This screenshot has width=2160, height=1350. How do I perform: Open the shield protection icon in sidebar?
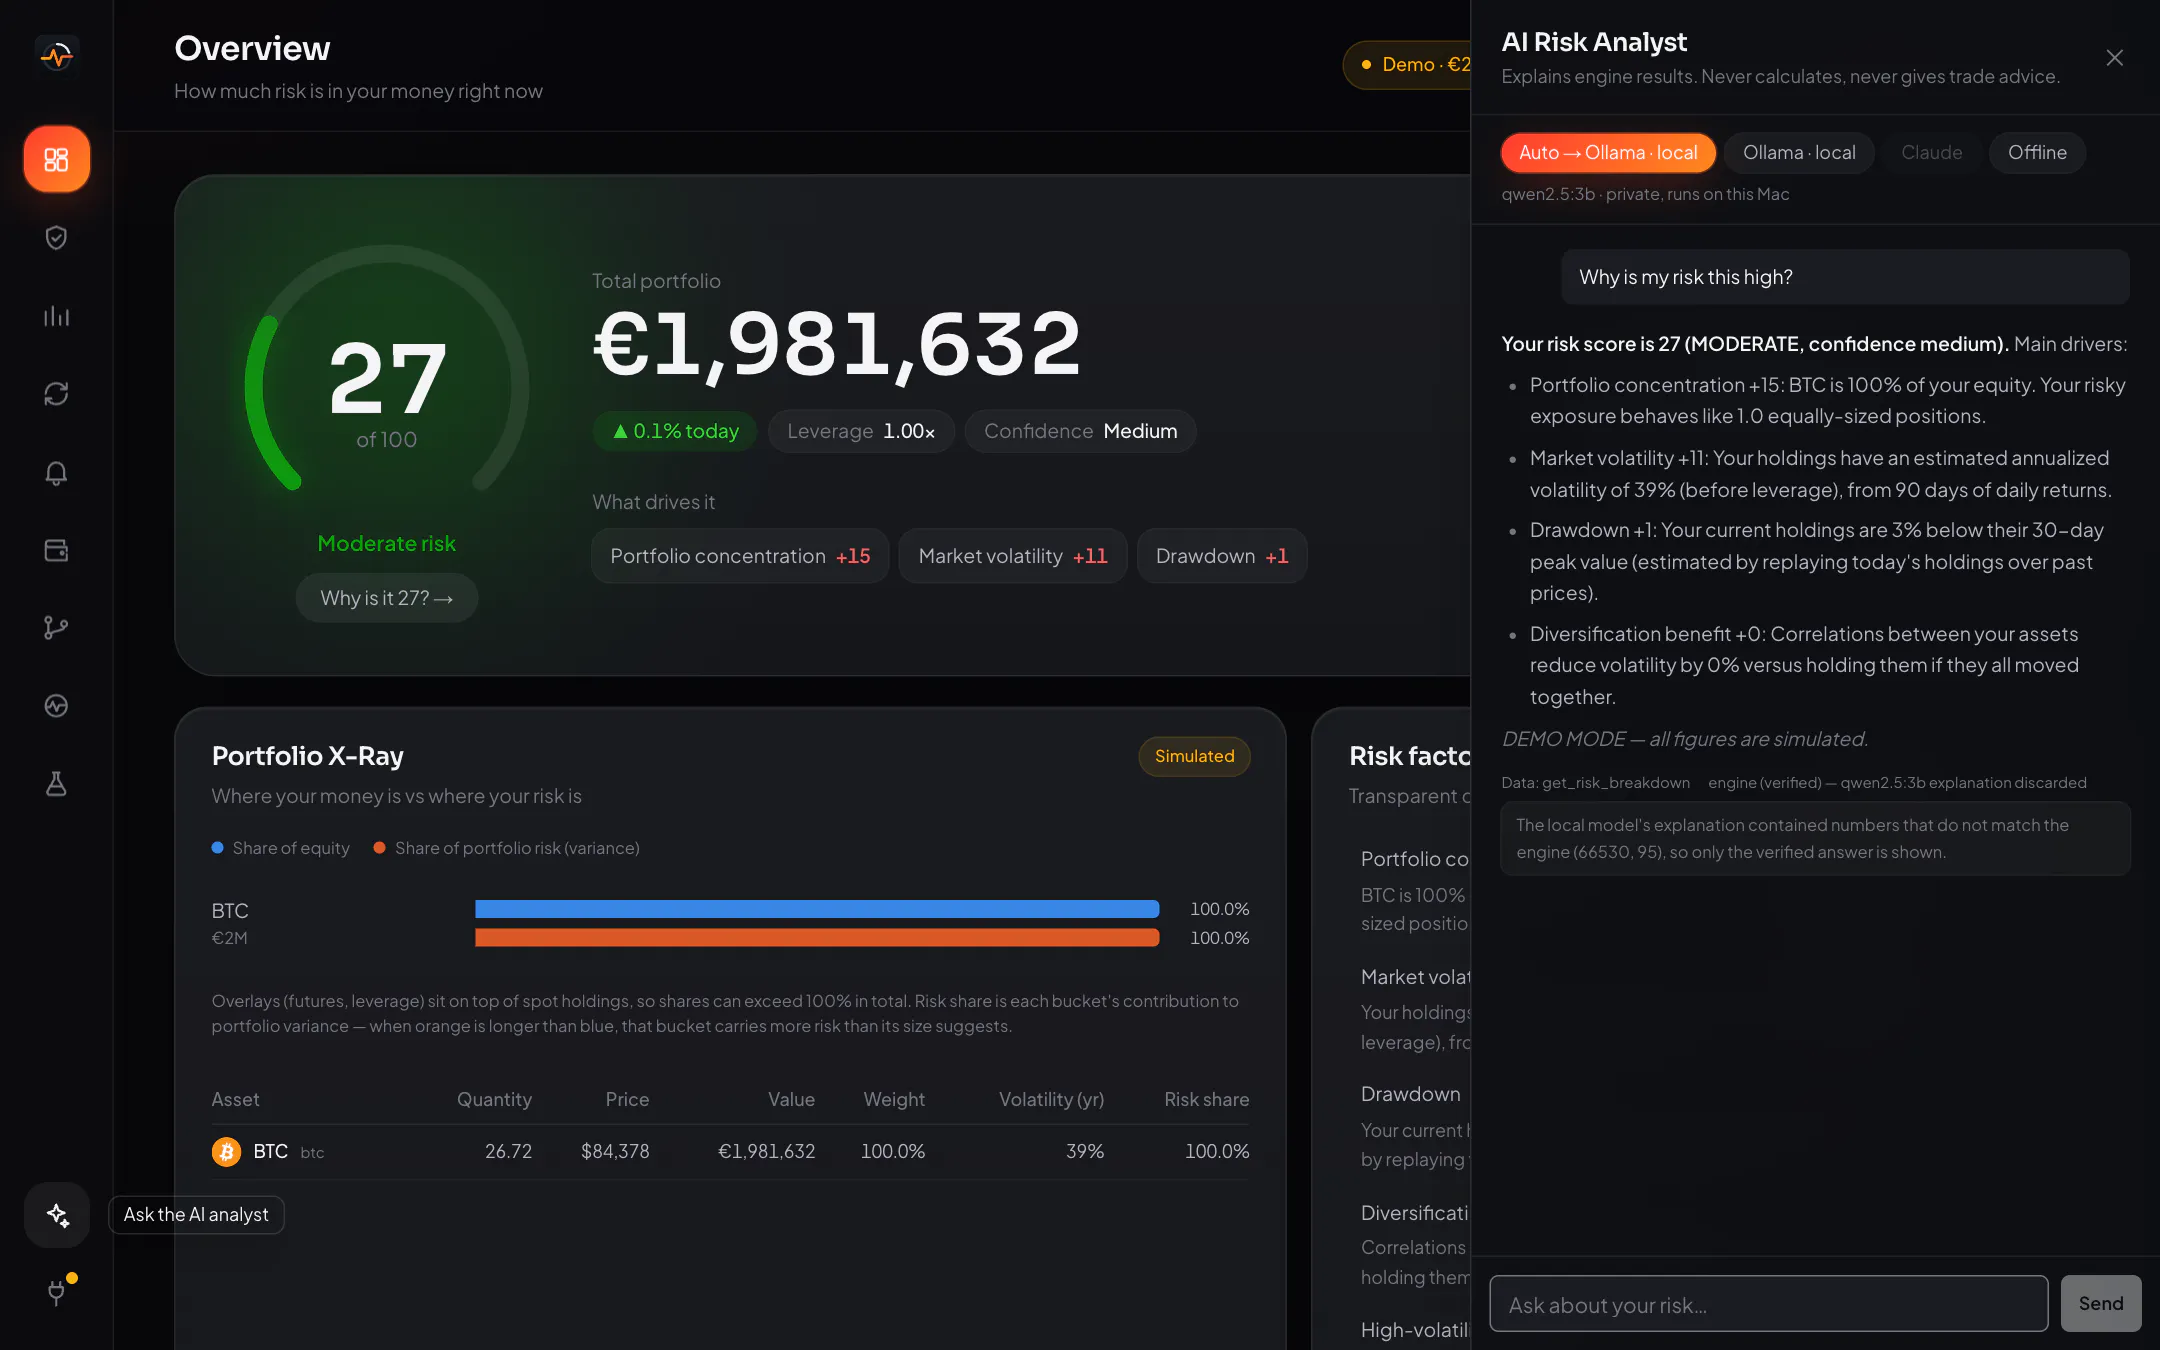[56, 237]
